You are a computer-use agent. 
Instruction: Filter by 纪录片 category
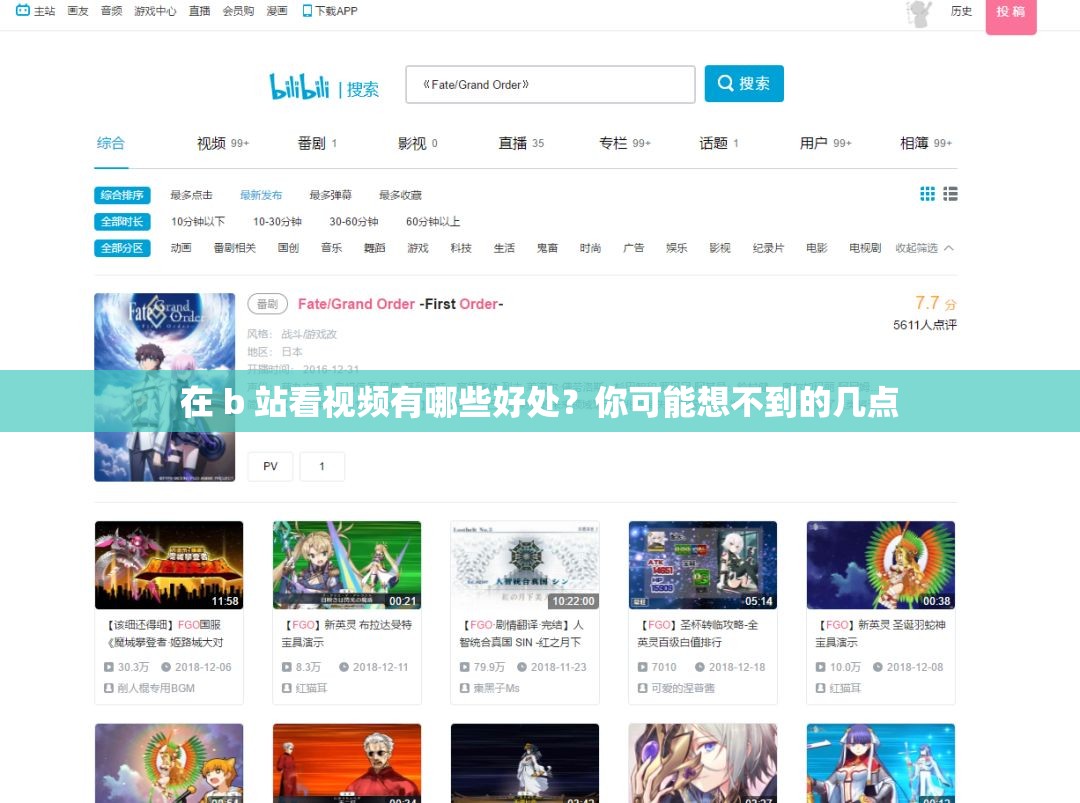(769, 248)
